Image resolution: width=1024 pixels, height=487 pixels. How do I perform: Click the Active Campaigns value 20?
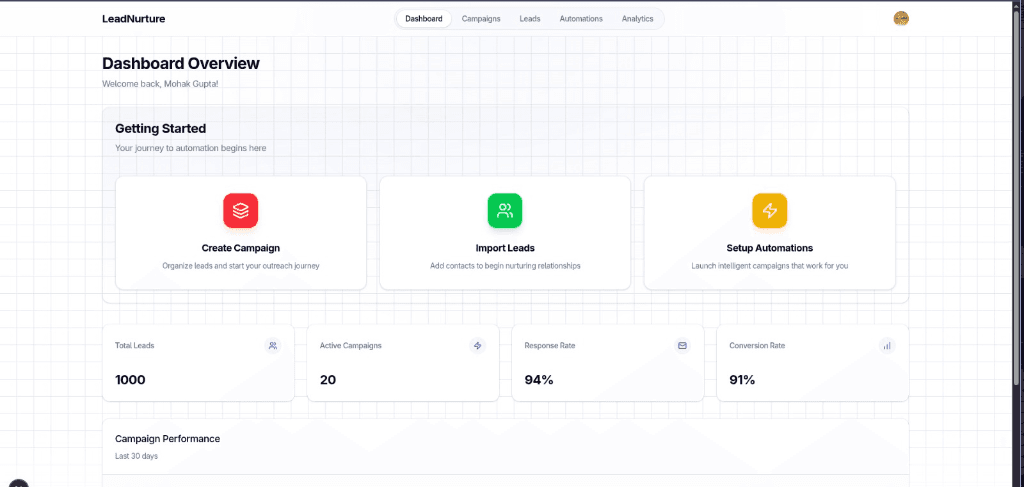tap(328, 380)
